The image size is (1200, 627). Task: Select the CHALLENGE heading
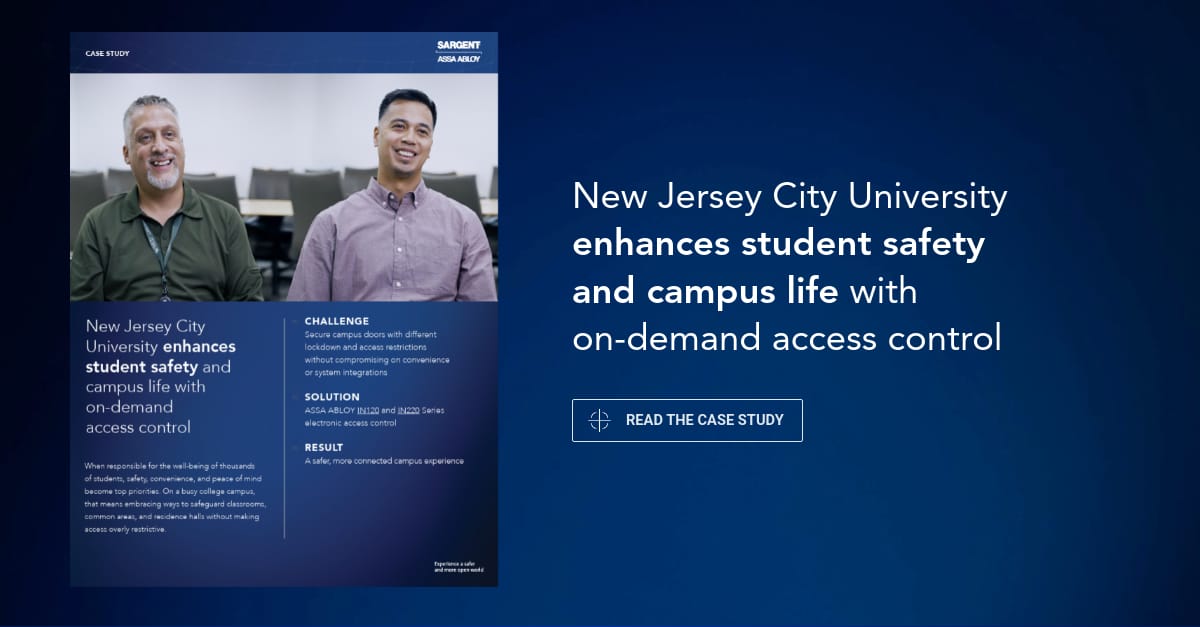pos(337,321)
